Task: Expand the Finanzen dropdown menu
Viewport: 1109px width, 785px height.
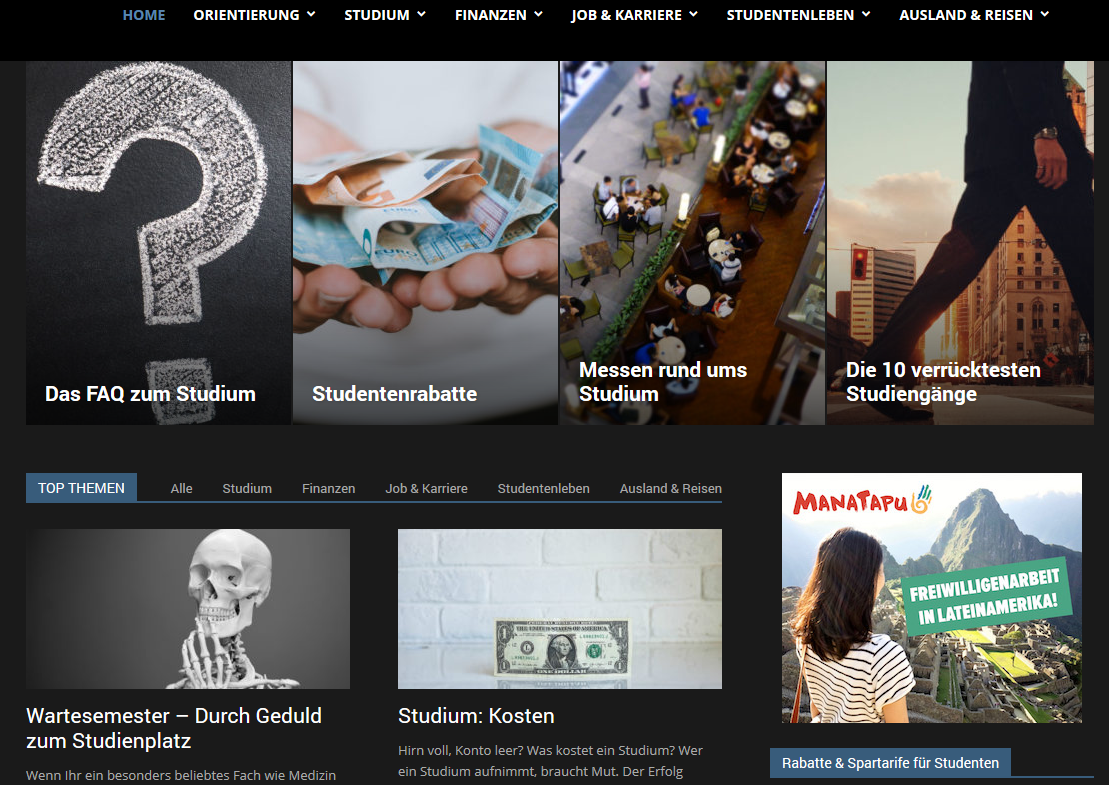Action: coord(498,15)
